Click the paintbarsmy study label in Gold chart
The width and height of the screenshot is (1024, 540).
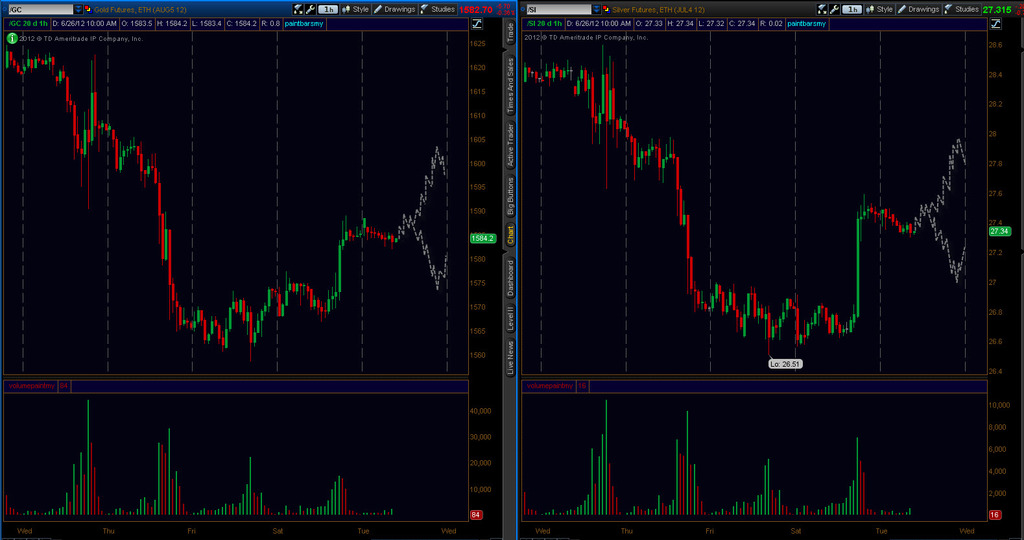coord(304,24)
